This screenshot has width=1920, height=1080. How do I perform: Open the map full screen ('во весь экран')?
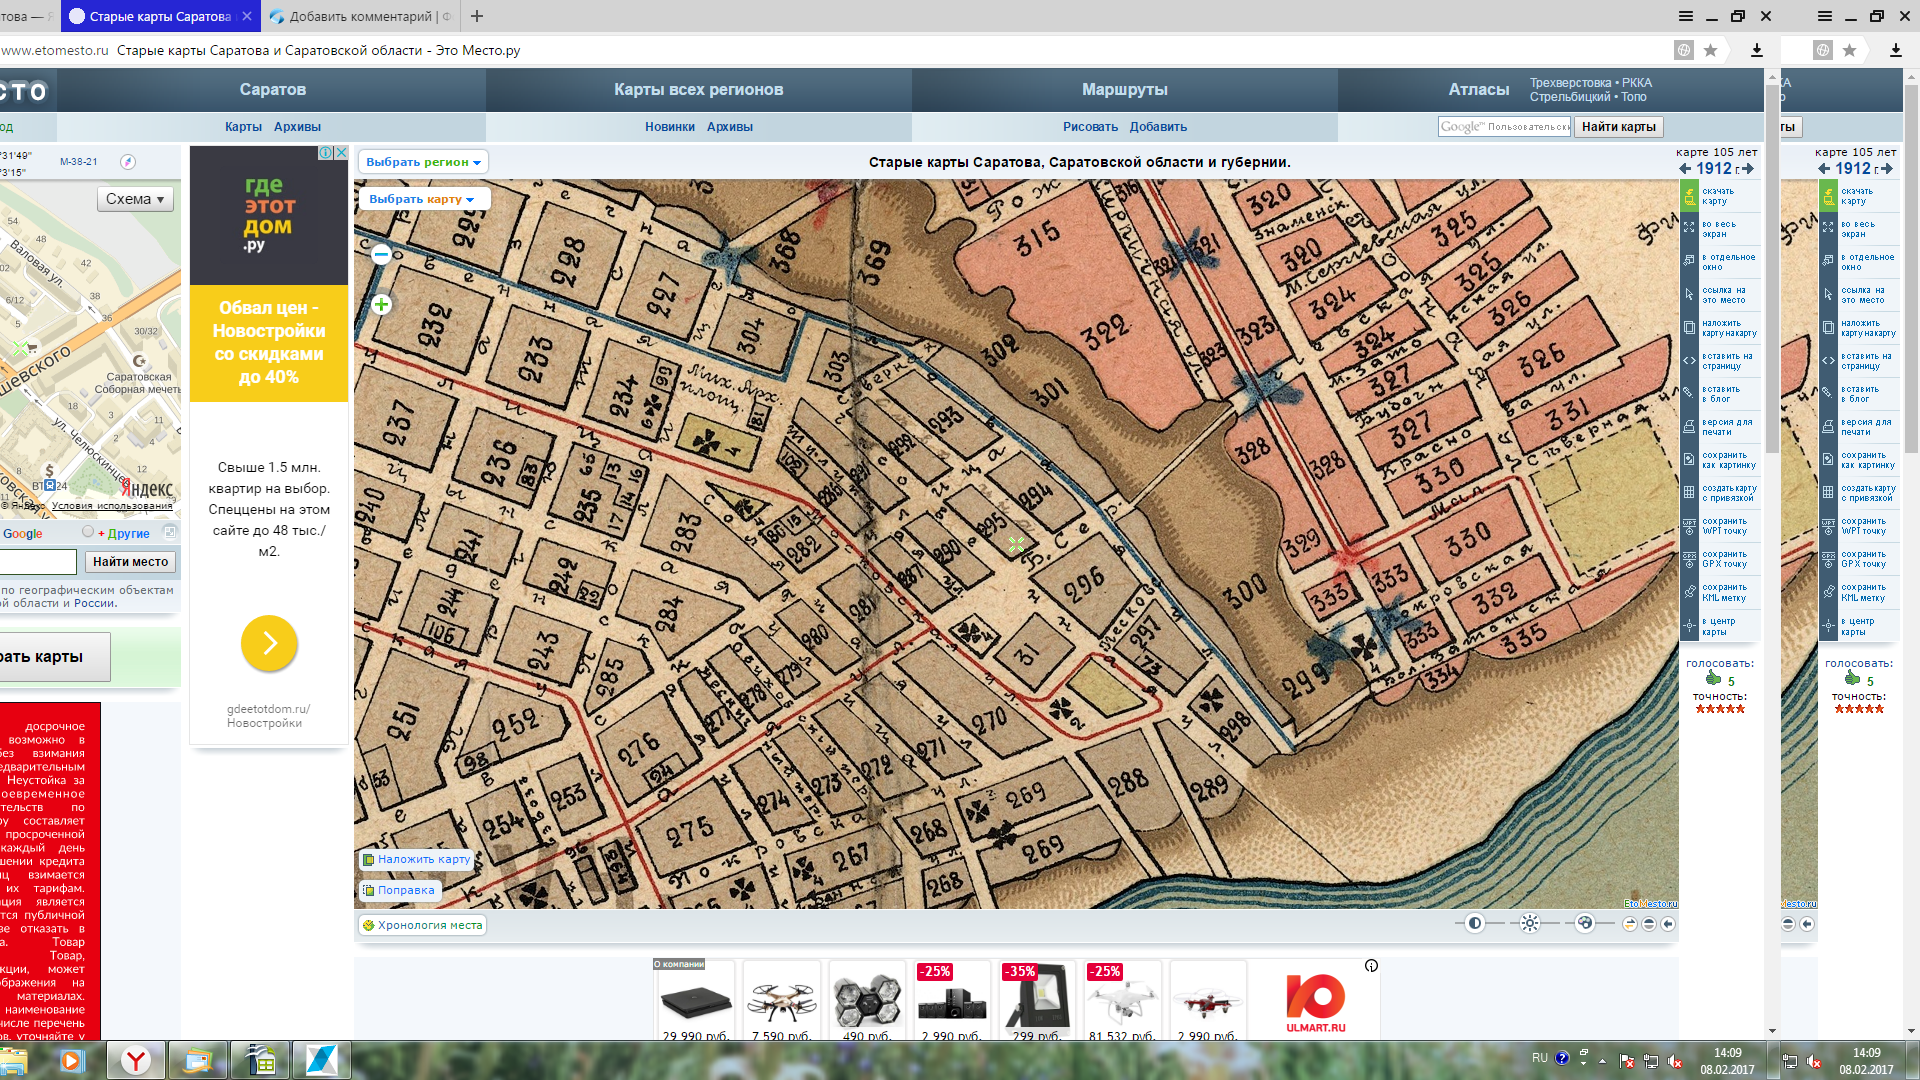1689,229
